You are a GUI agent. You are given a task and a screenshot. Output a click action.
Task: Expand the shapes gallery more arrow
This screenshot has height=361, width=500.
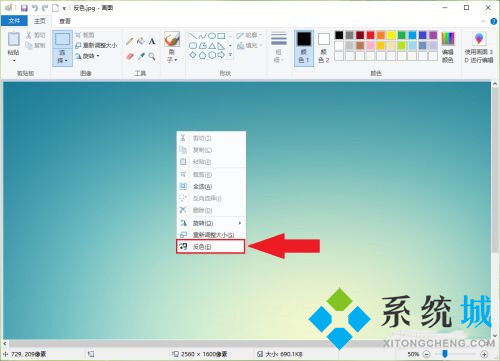pyautogui.click(x=230, y=55)
